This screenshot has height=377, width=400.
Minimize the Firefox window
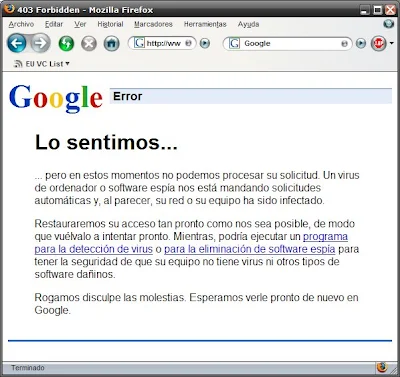365,10
